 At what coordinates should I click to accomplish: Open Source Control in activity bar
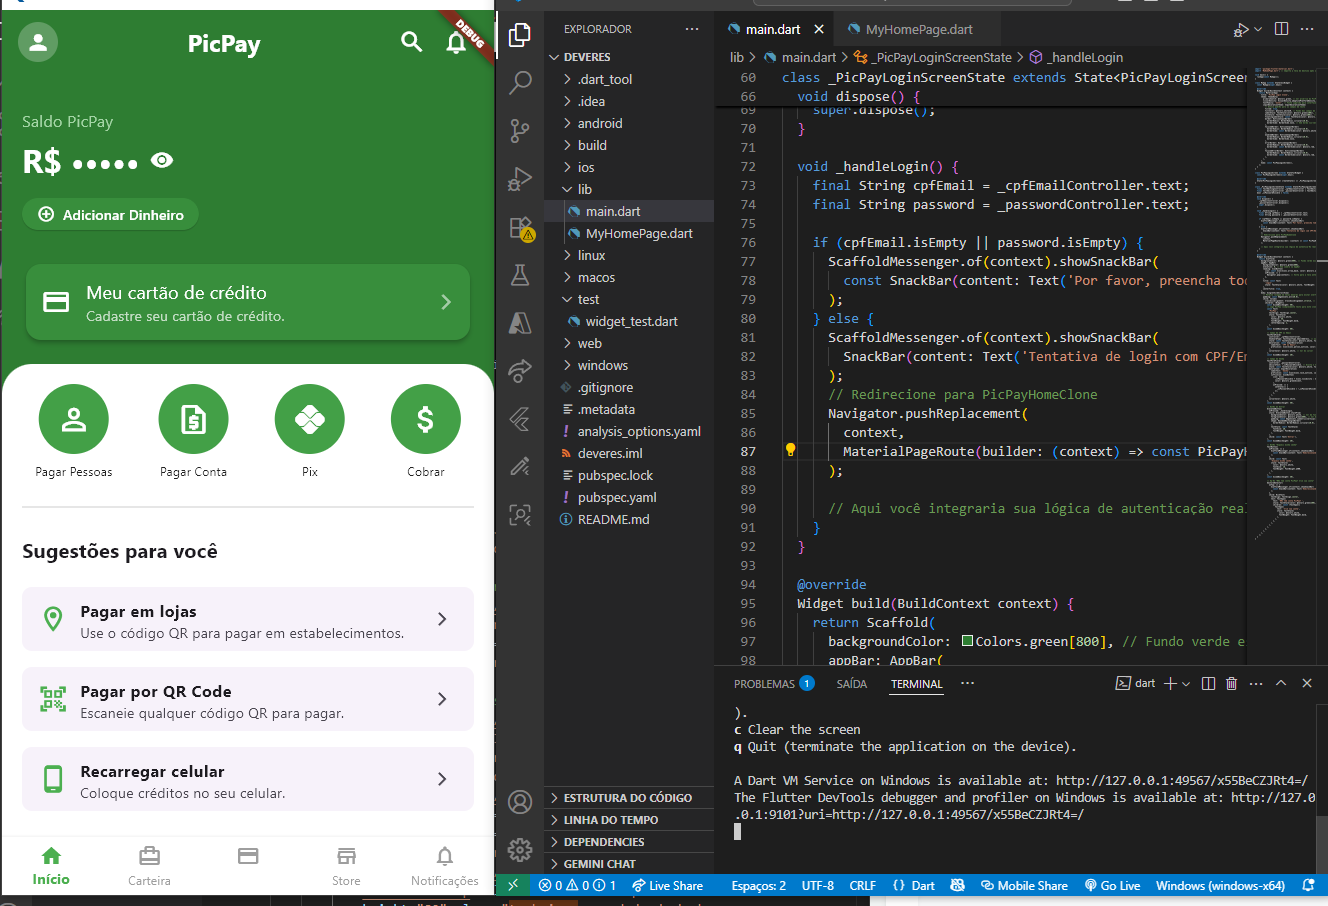pos(520,130)
